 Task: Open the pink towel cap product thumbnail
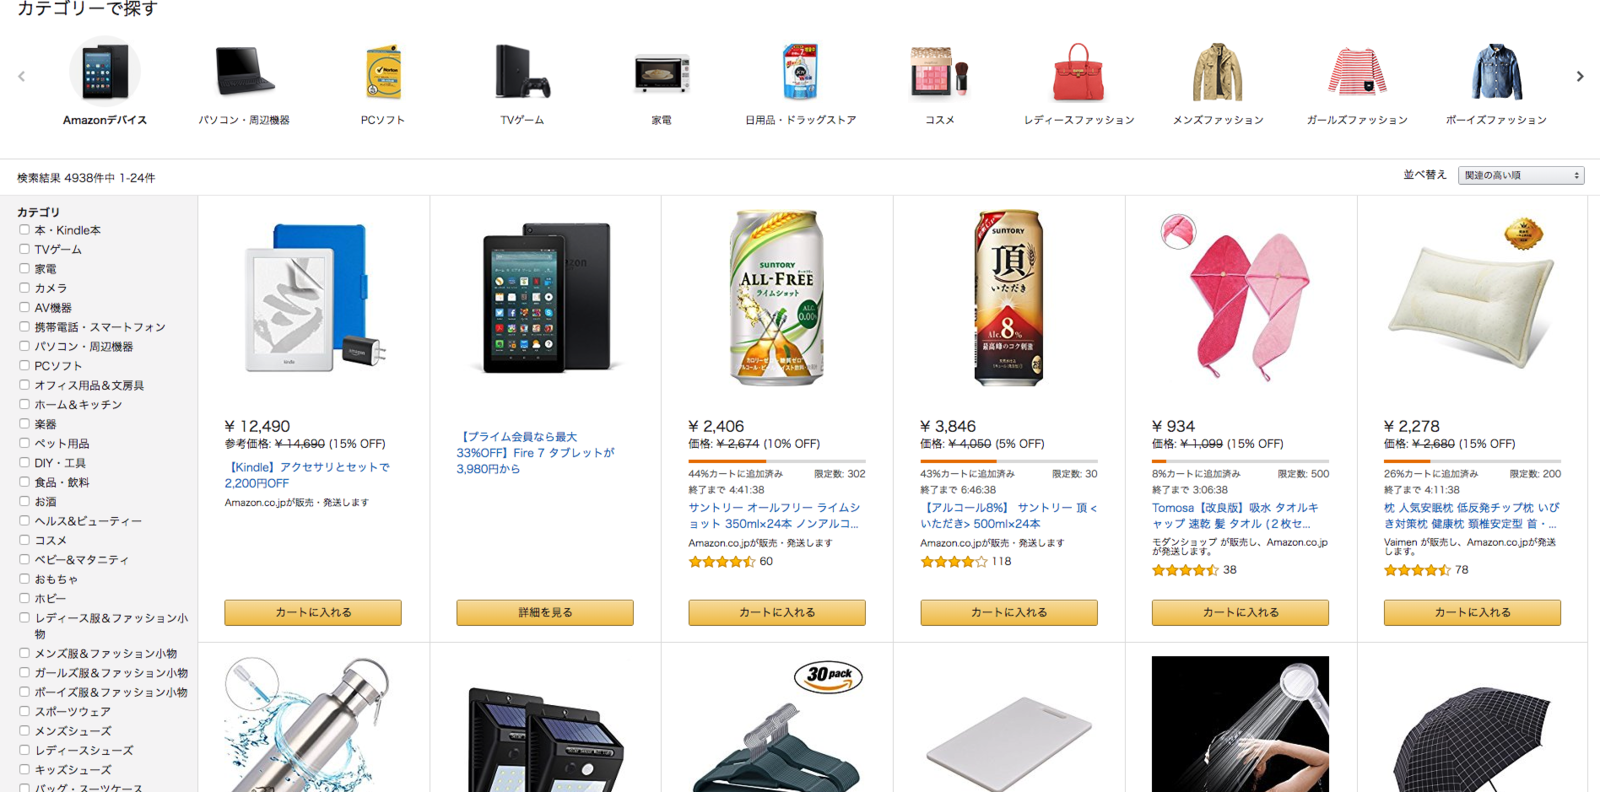1240,298
